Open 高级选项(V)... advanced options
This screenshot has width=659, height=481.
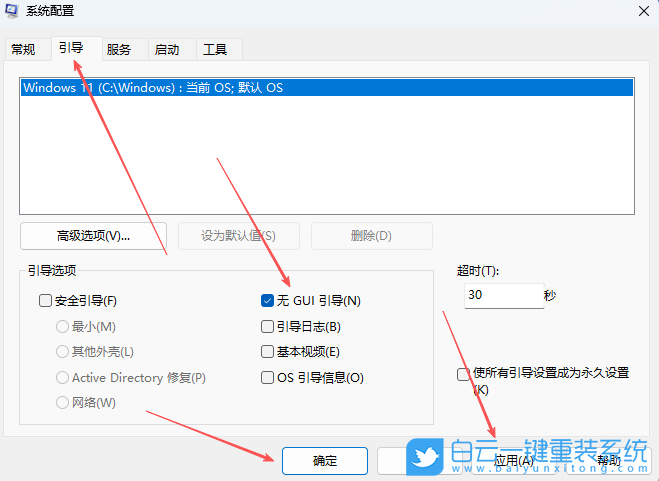(93, 236)
